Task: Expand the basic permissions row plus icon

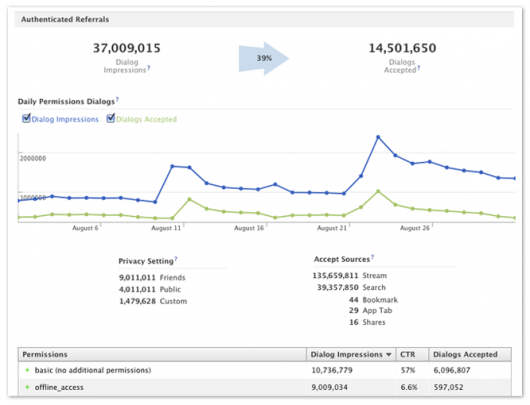Action: [27, 370]
